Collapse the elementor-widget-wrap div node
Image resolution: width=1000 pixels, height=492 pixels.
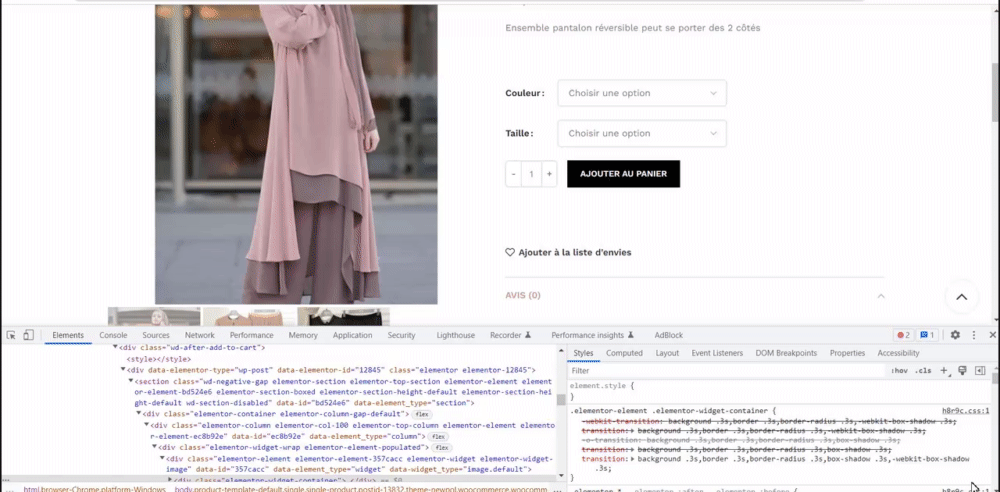(154, 448)
